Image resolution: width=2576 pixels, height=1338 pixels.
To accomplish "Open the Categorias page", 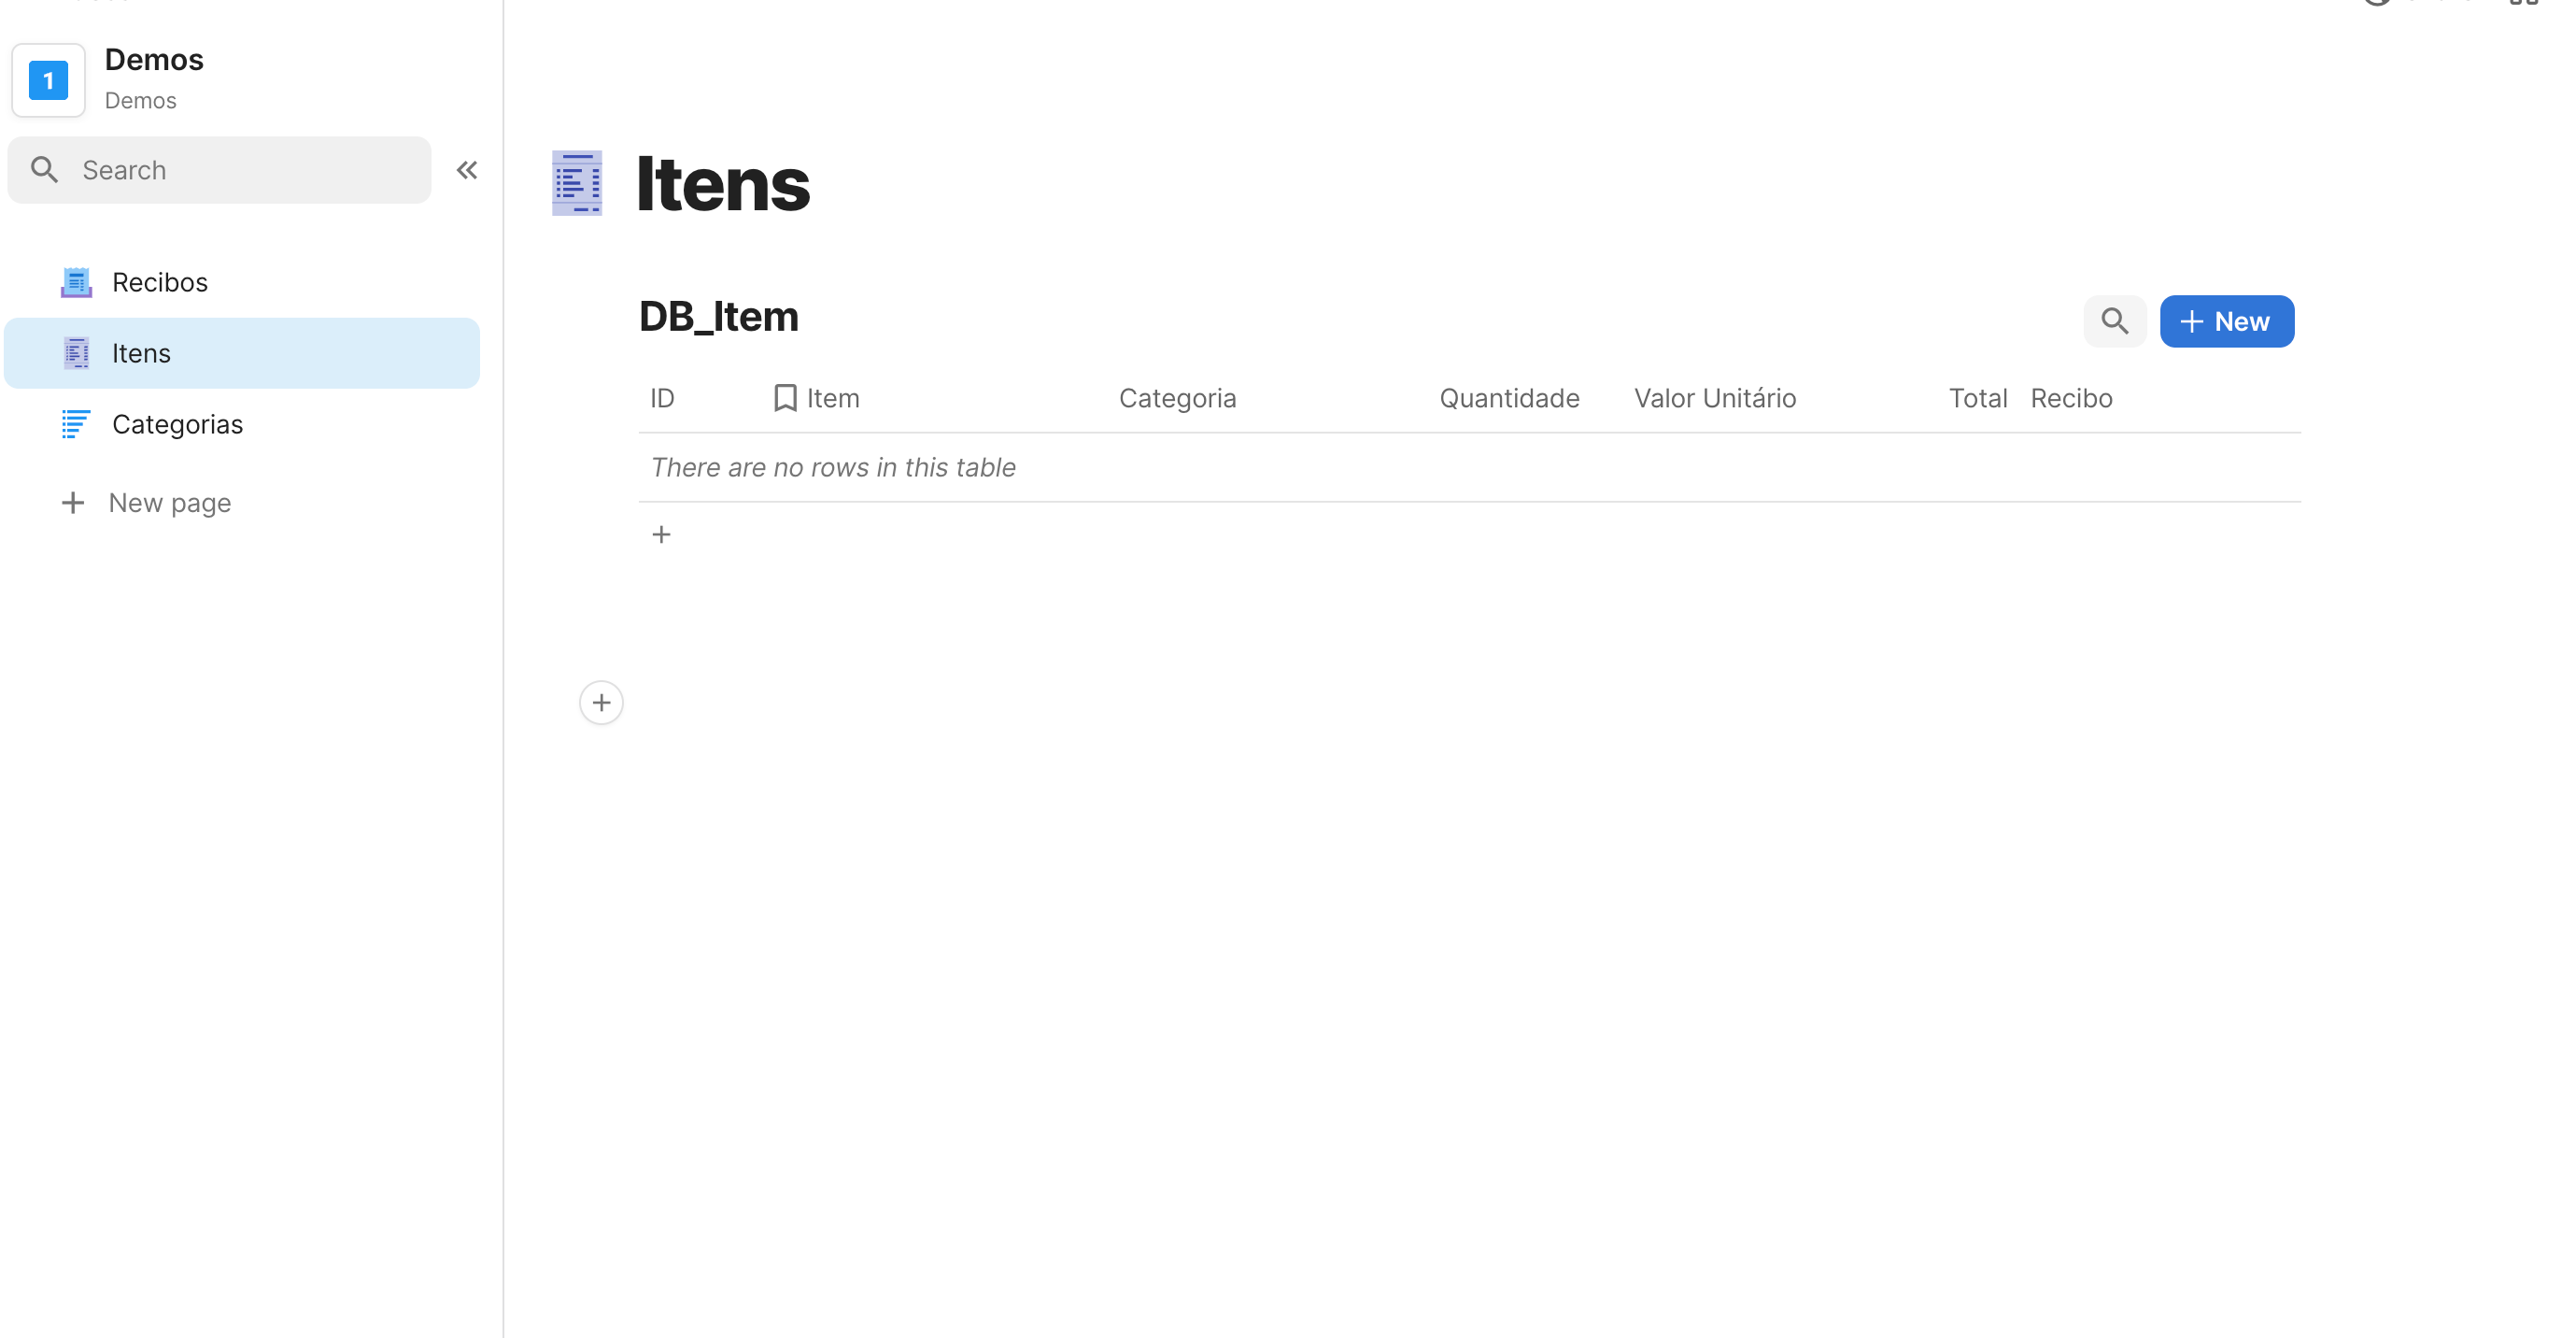I will coord(177,424).
